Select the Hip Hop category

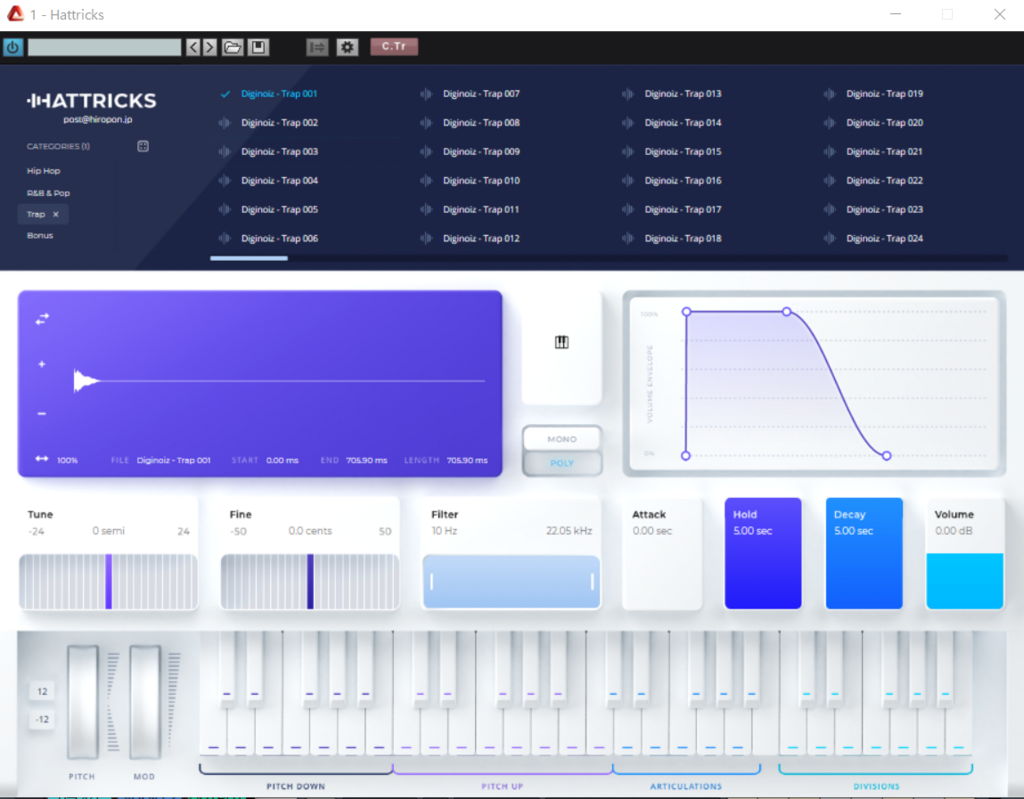[43, 171]
